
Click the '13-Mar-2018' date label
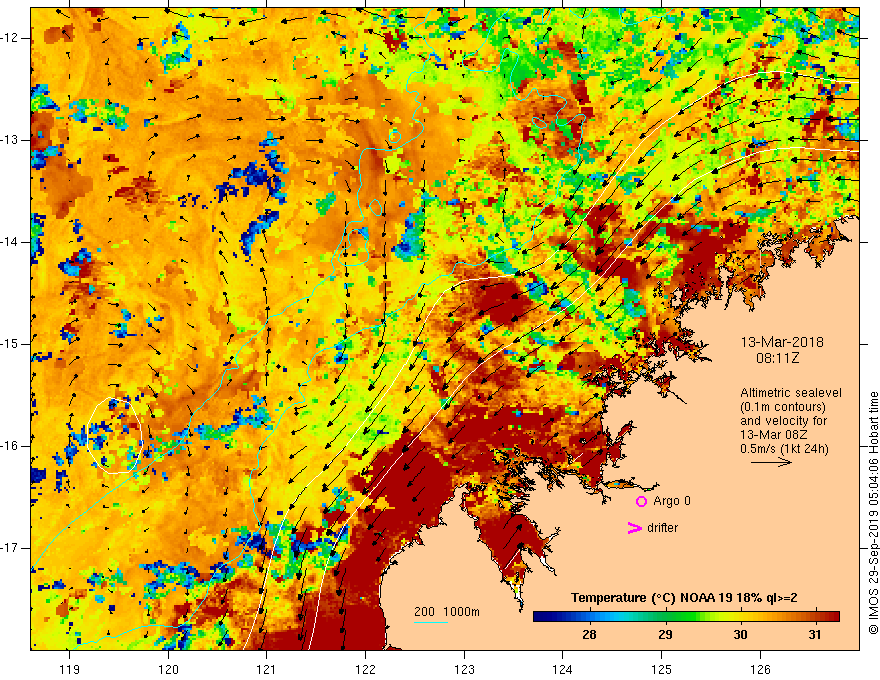[782, 342]
